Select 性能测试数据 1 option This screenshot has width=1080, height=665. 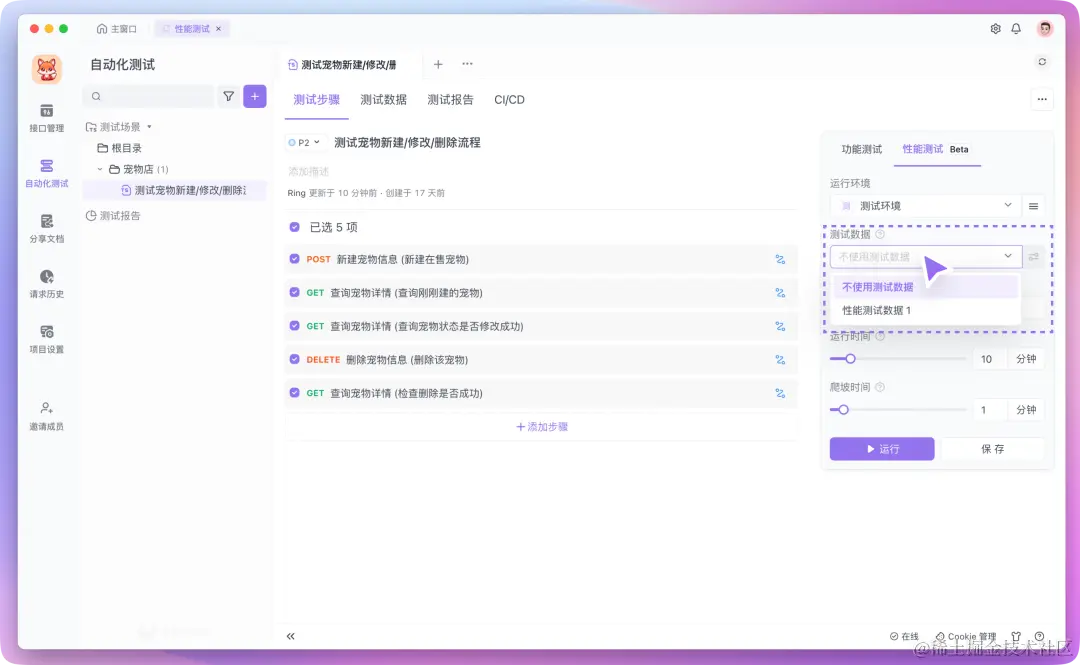[925, 310]
